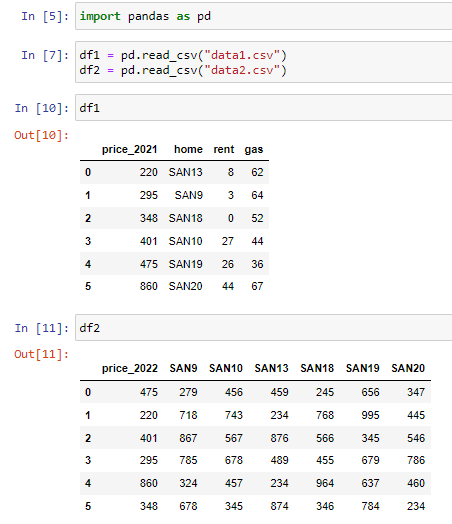
Task: Select SAN19 cell in df1 home column
Action: coord(185,264)
